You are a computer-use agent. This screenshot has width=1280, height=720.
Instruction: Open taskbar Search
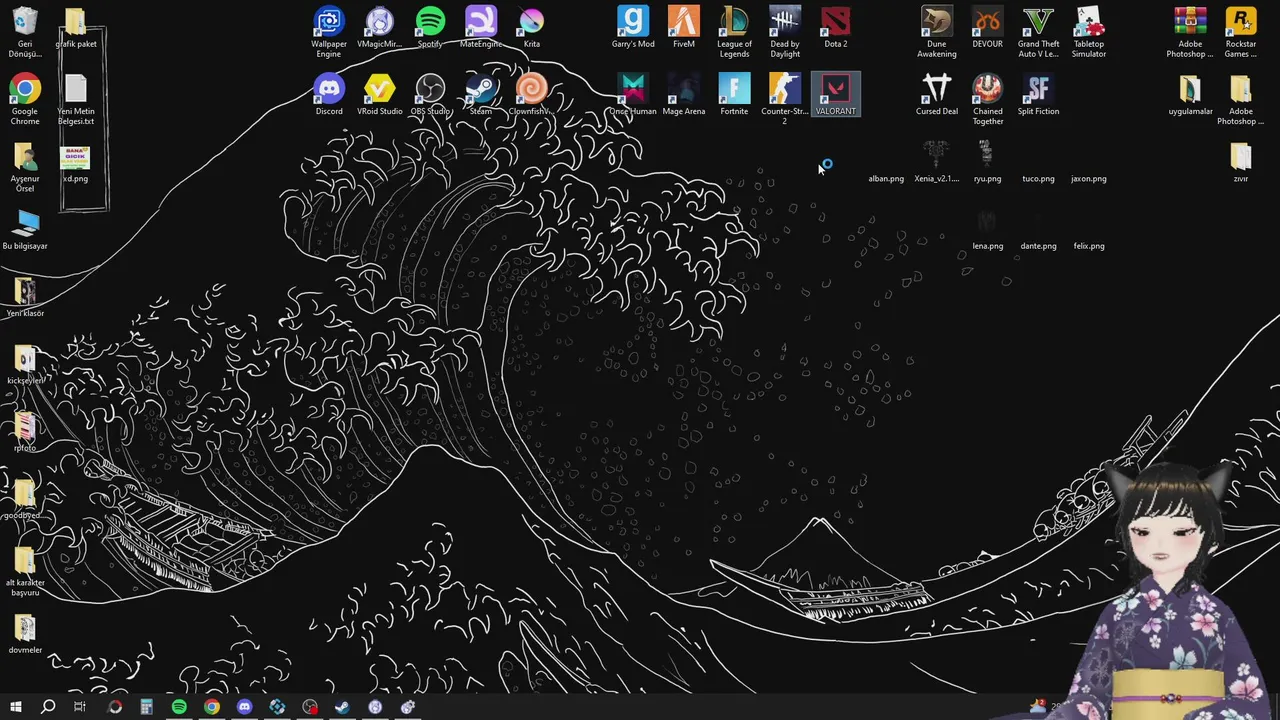[x=47, y=707]
